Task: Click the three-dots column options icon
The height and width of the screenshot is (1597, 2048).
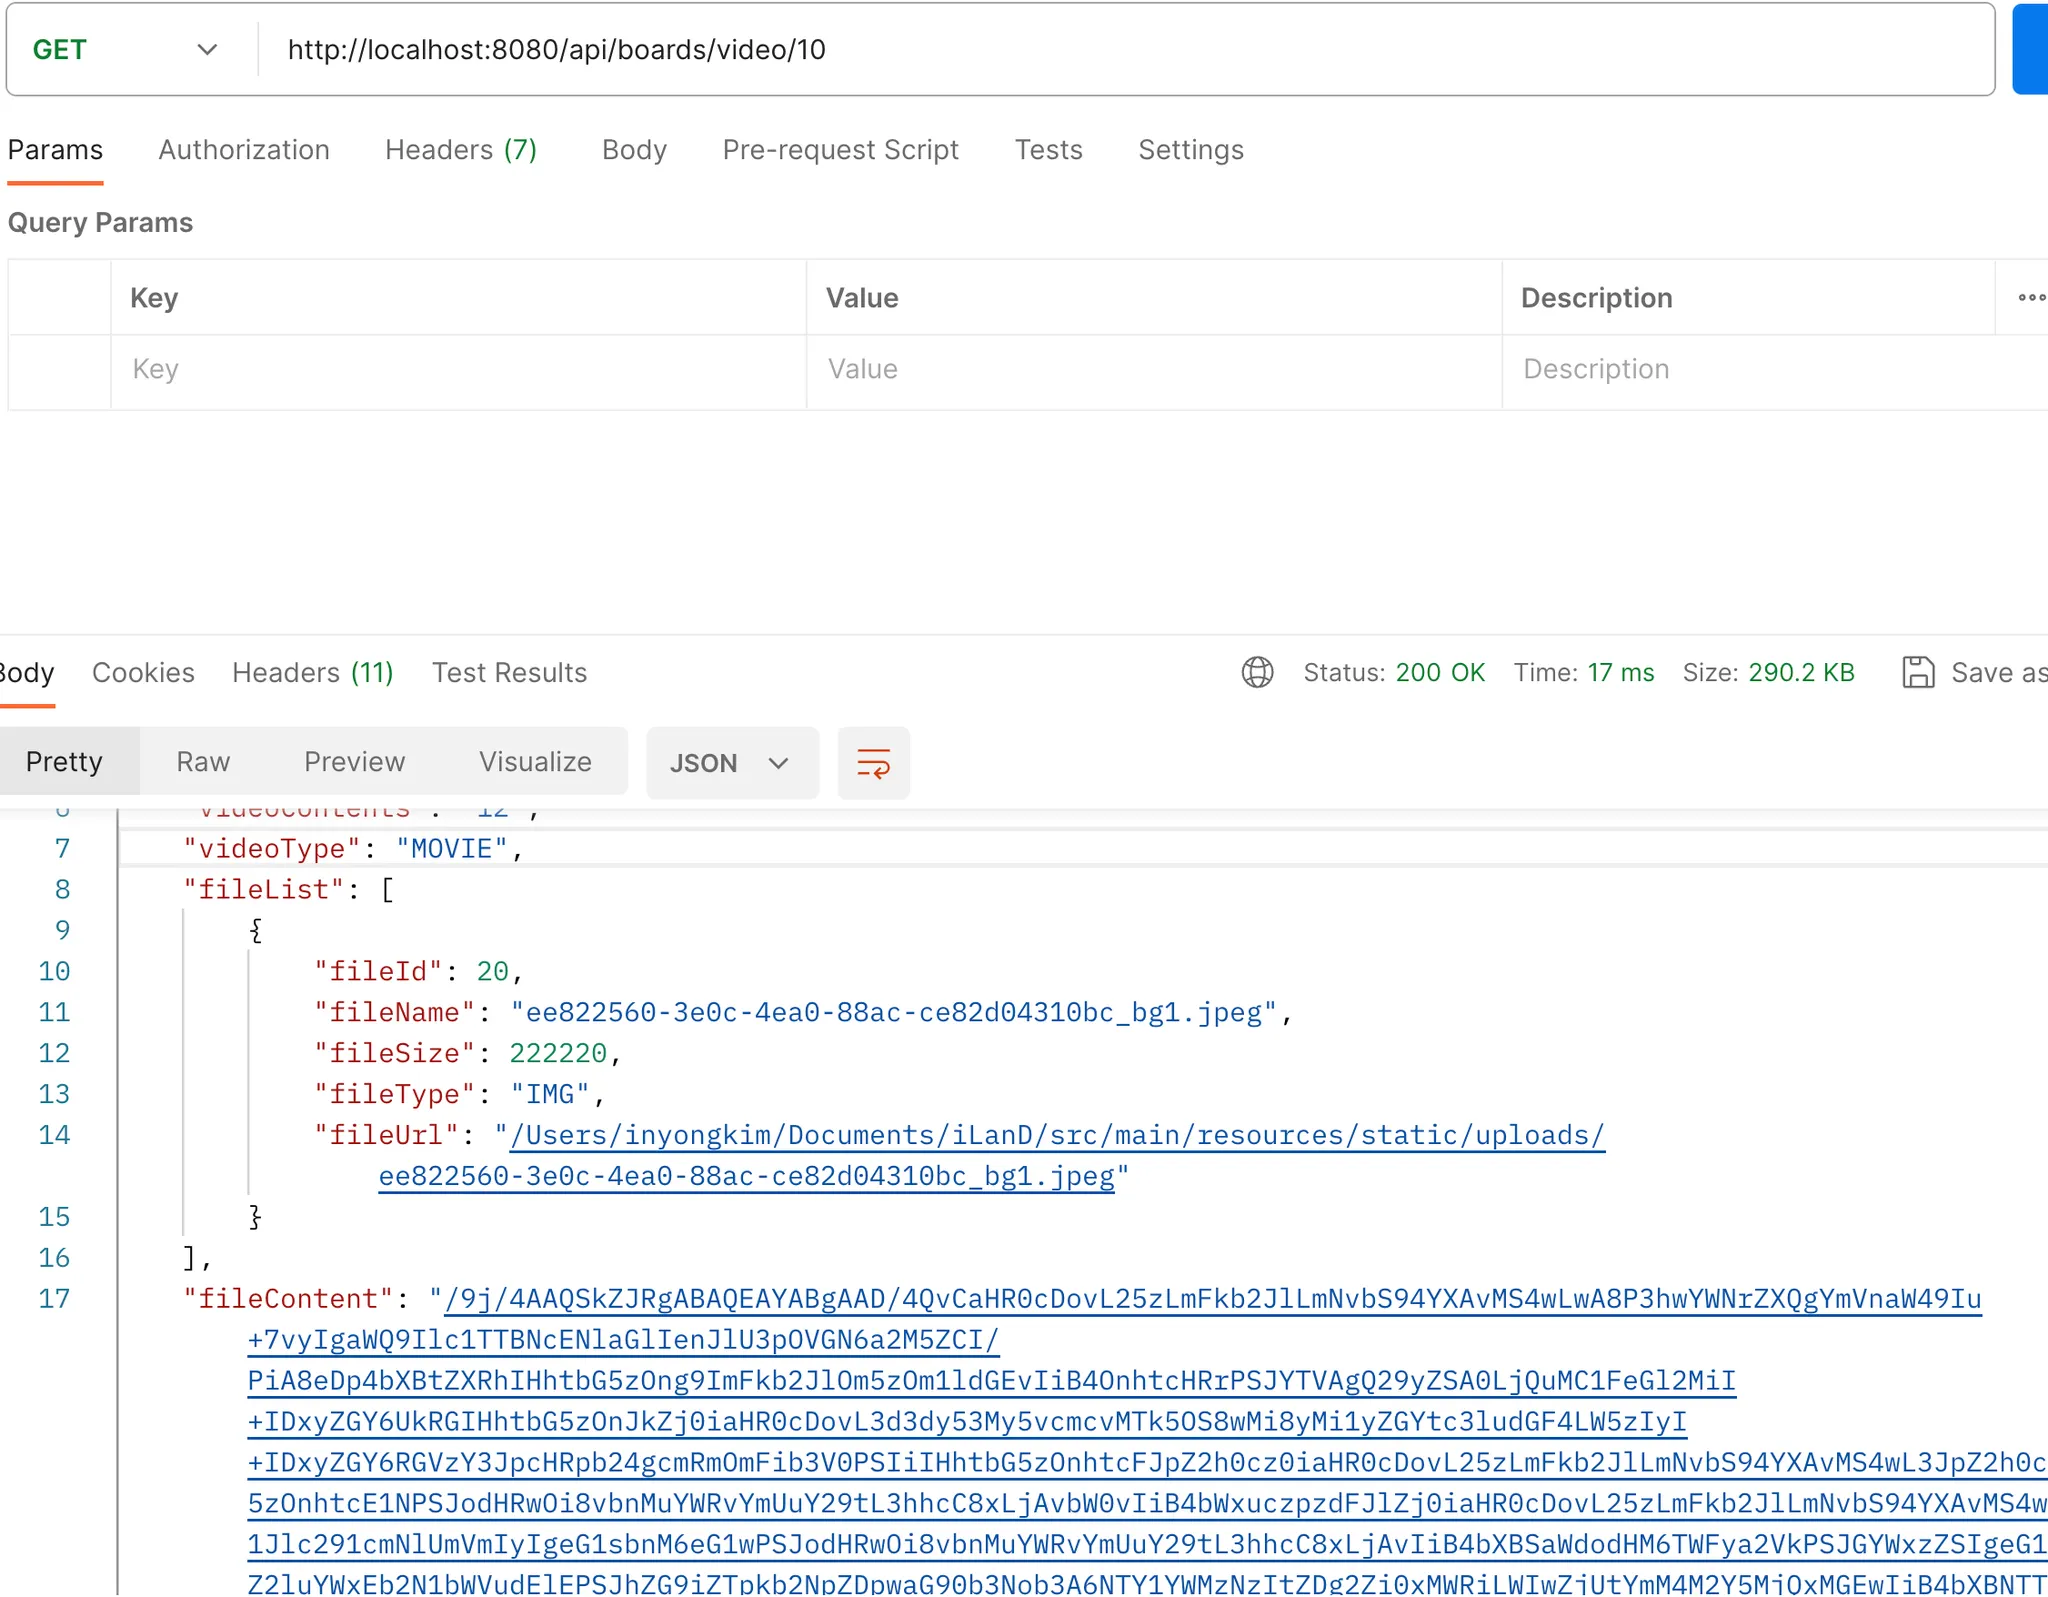Action: coord(2030,297)
